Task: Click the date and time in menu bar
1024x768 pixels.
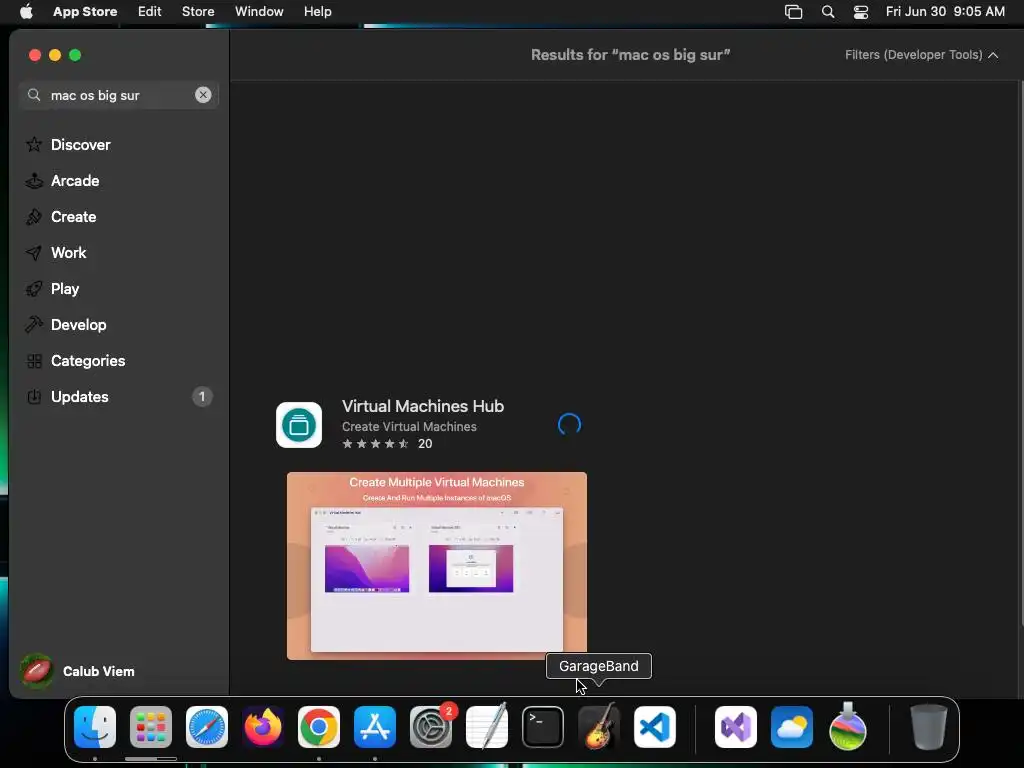Action: [945, 12]
